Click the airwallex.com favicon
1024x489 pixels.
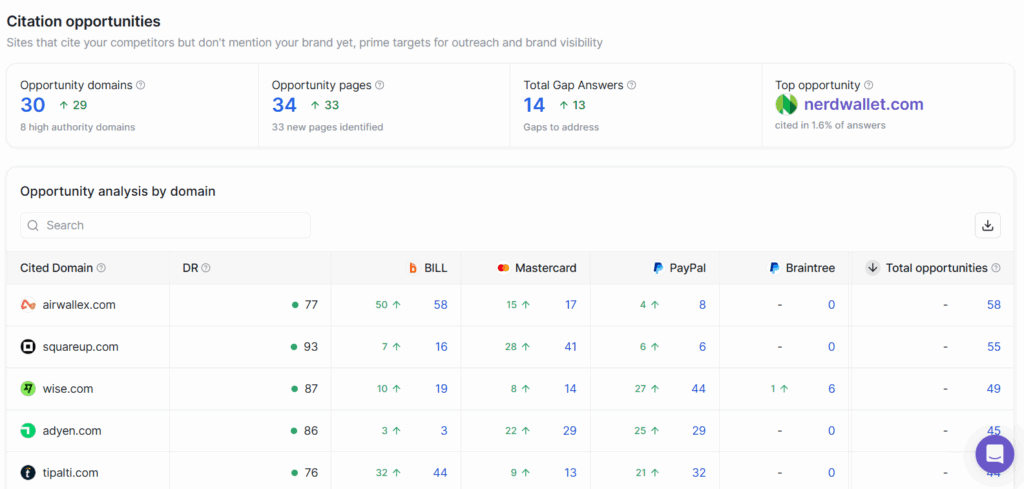(27, 304)
